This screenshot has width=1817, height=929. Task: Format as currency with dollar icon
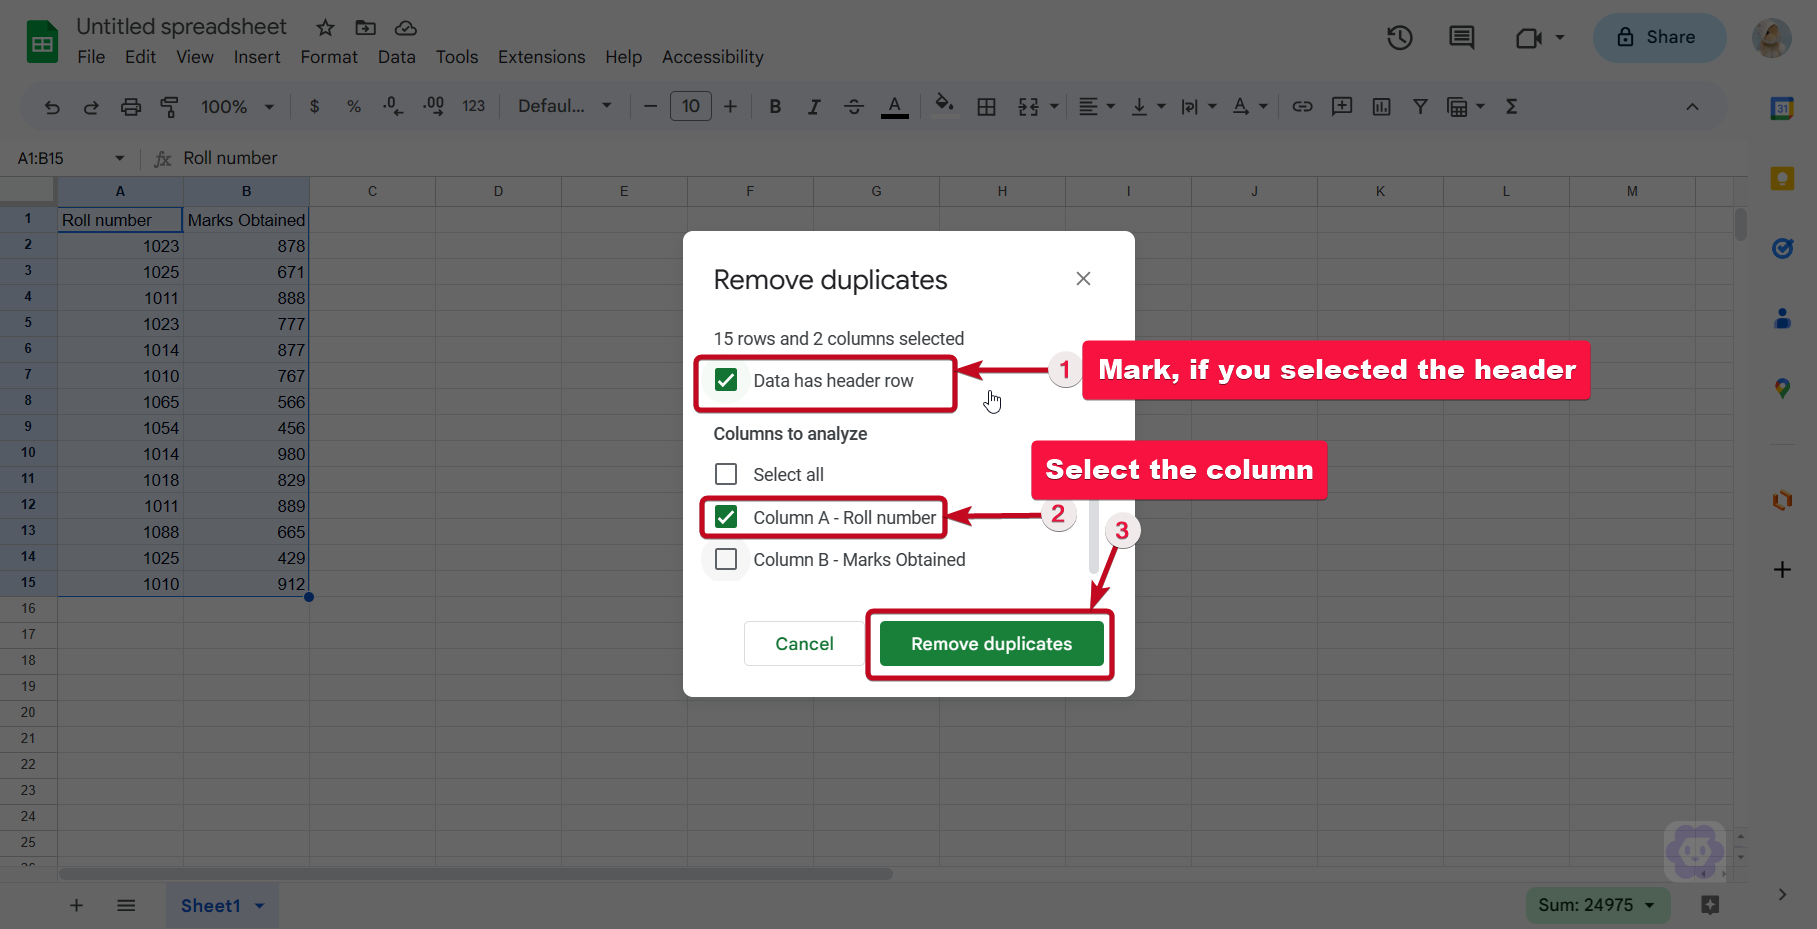coord(314,106)
